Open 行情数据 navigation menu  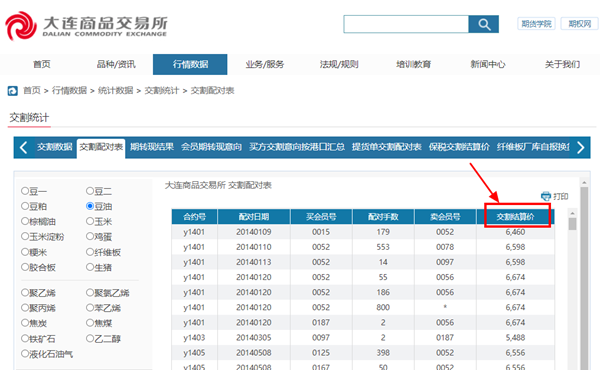[190, 64]
